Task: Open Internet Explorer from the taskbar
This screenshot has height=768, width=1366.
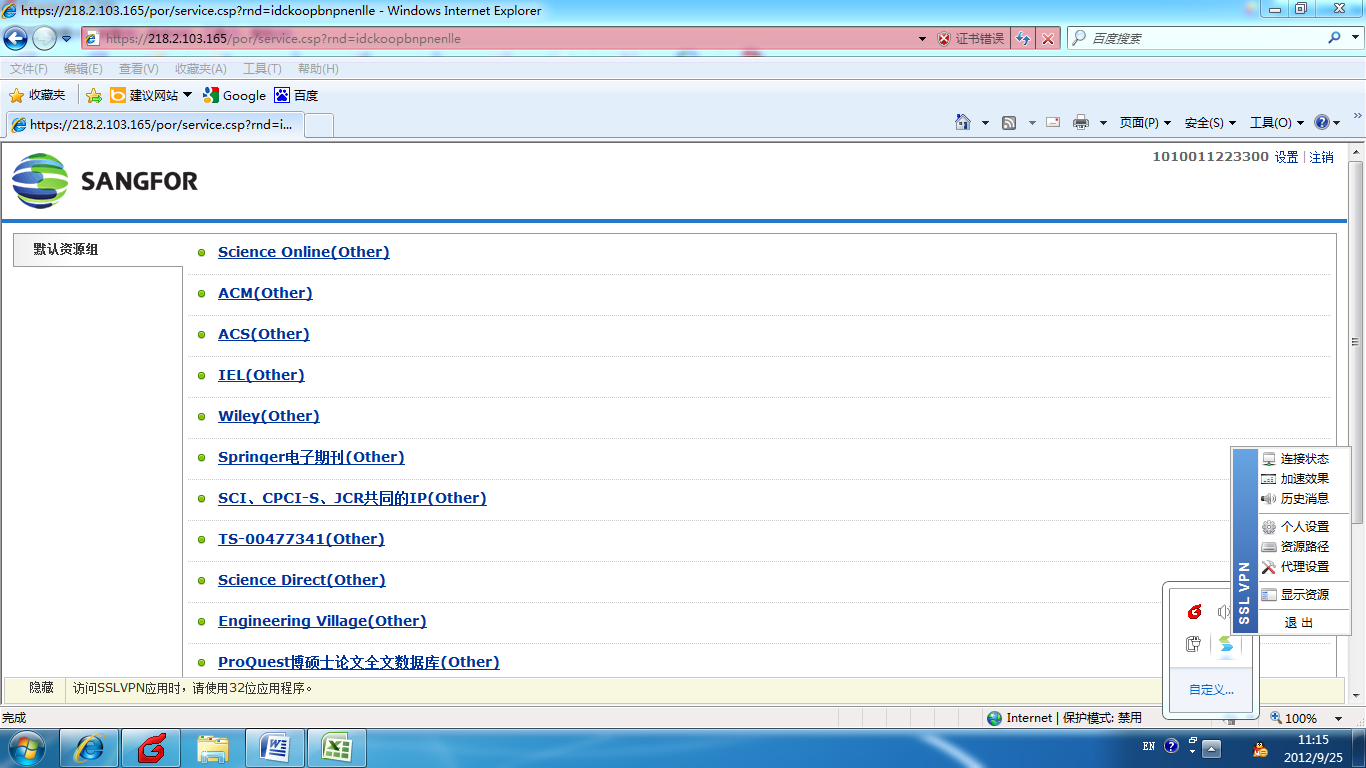Action: click(90, 748)
